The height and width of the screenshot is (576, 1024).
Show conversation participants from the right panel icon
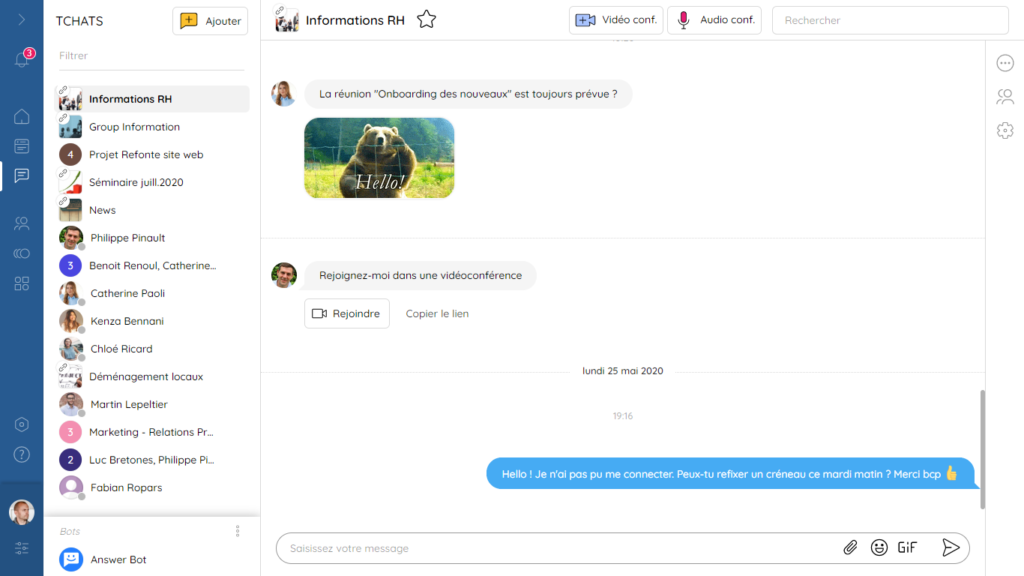pos(1004,96)
